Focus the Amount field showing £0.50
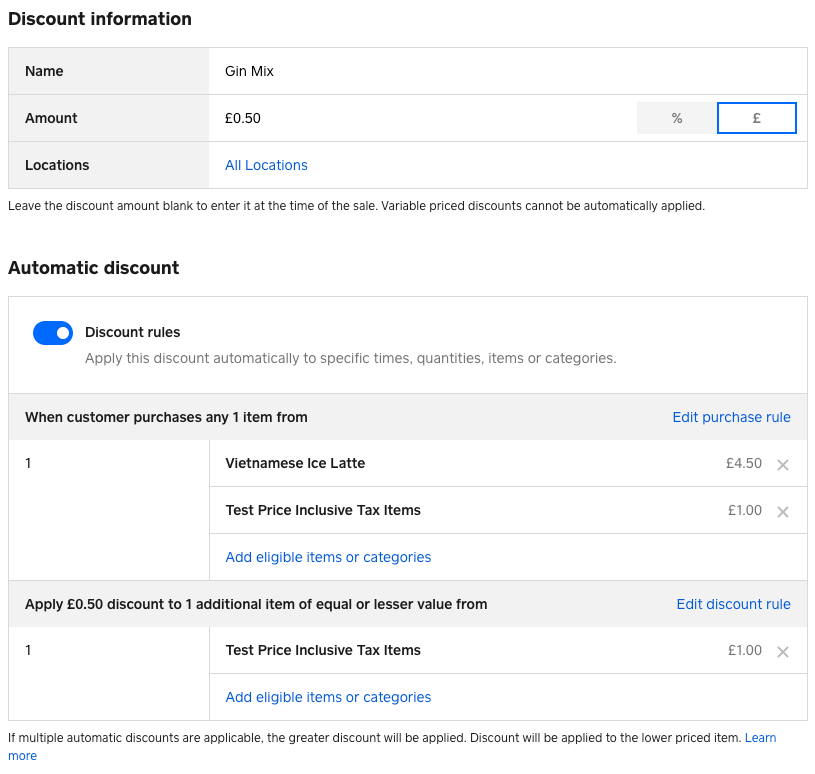This screenshot has height=774, width=815. (420, 118)
